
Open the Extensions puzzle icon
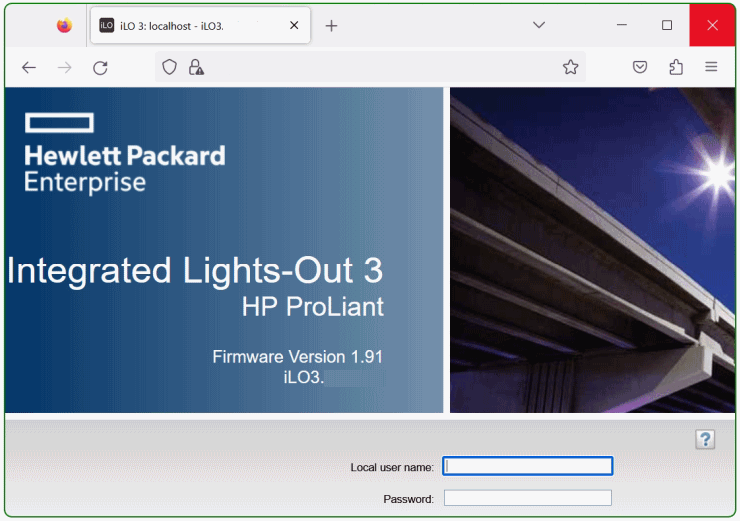(676, 67)
